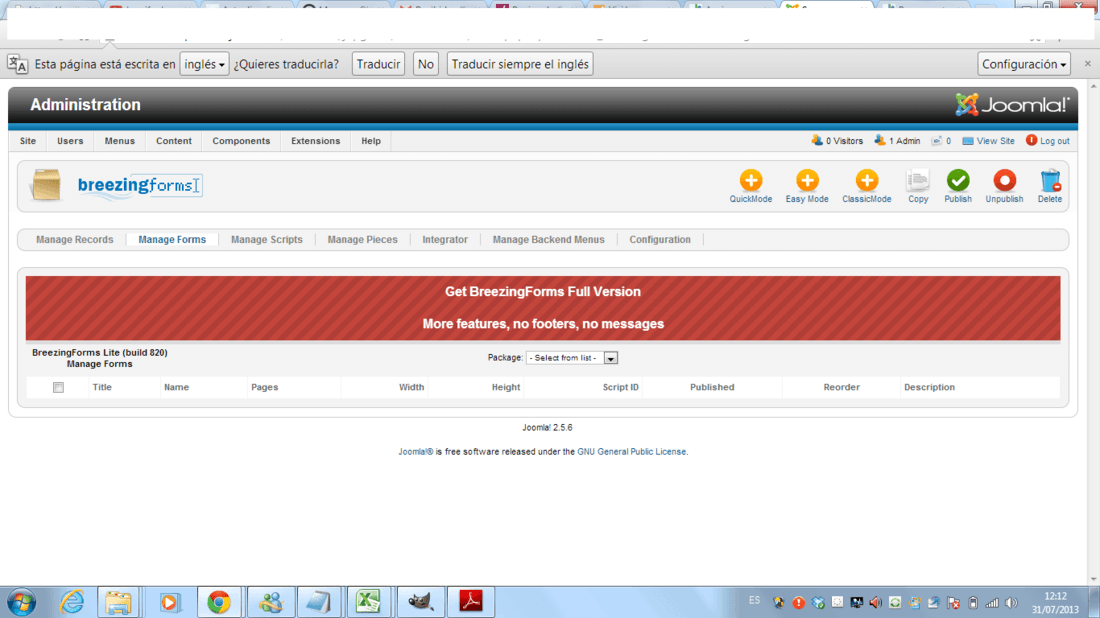Click the Traducir button
This screenshot has width=1100, height=618.
pyautogui.click(x=378, y=64)
